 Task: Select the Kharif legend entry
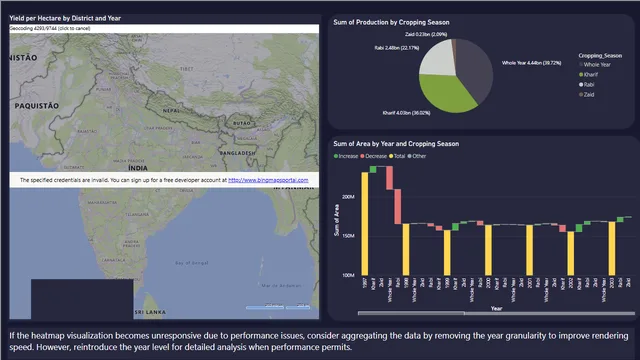(588, 74)
